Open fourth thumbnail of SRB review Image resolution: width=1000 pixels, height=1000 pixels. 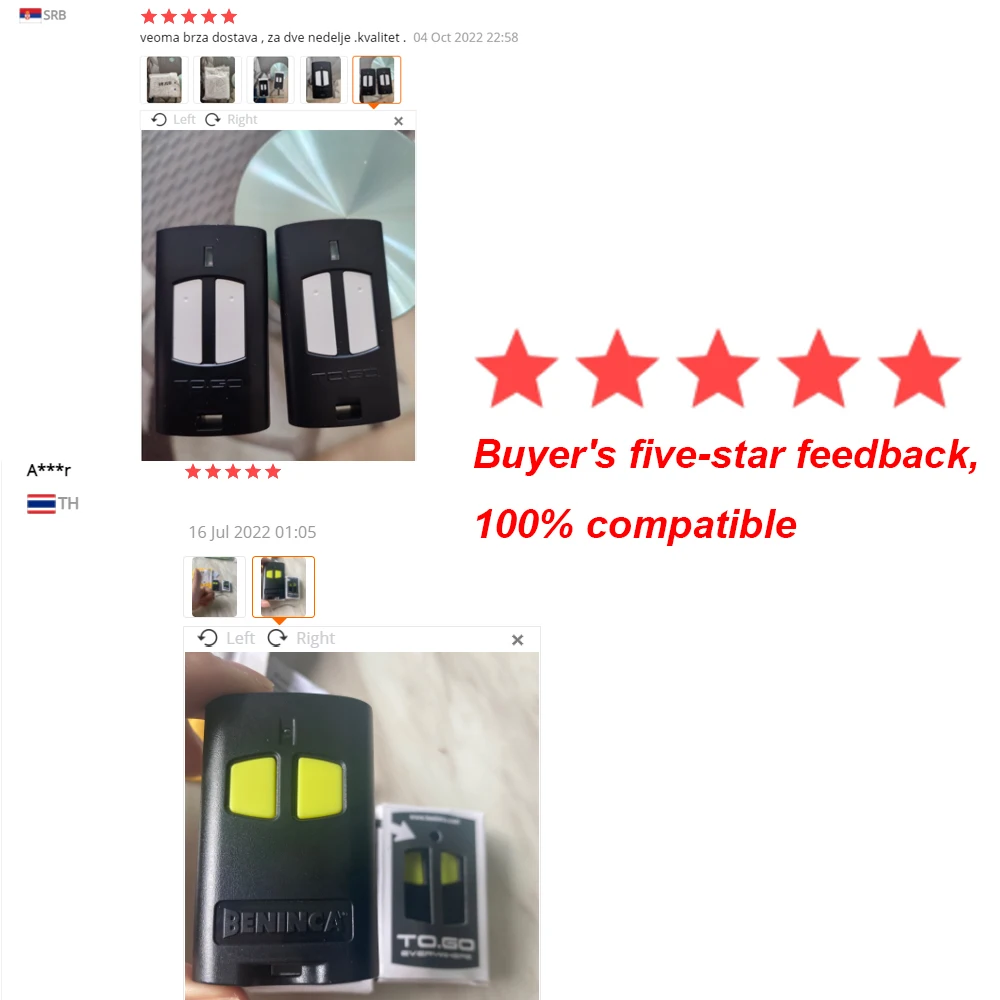coord(323,80)
